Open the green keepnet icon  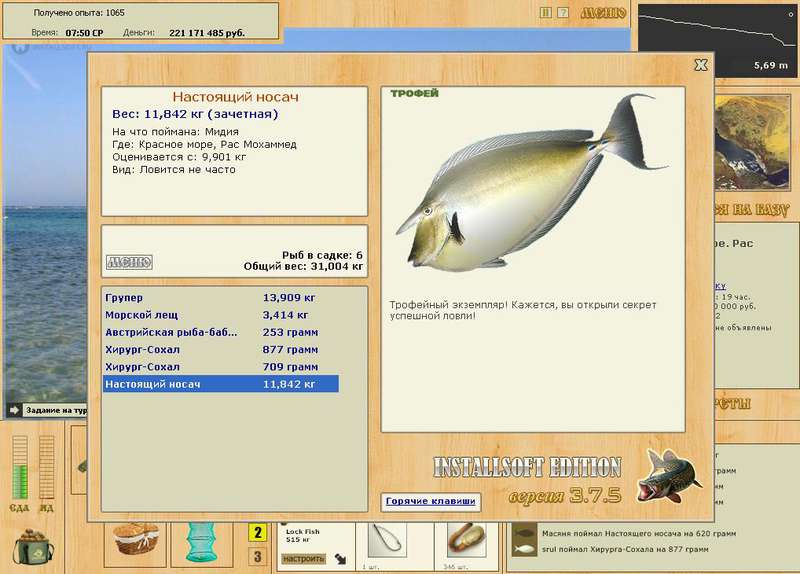coord(201,543)
